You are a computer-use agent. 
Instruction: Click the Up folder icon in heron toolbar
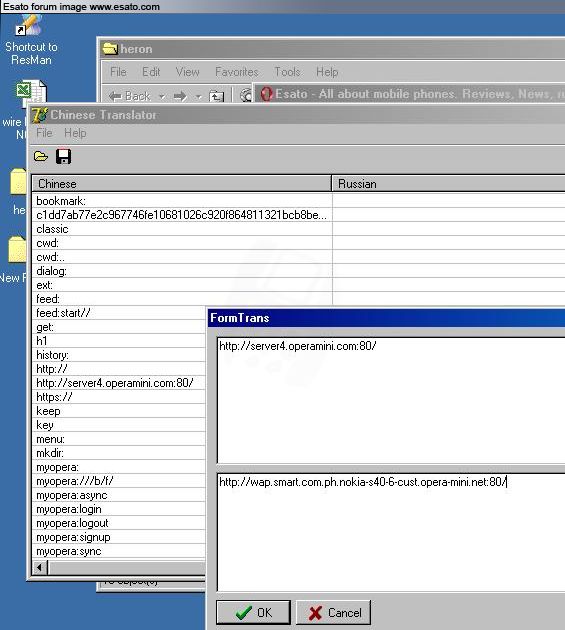click(217, 96)
